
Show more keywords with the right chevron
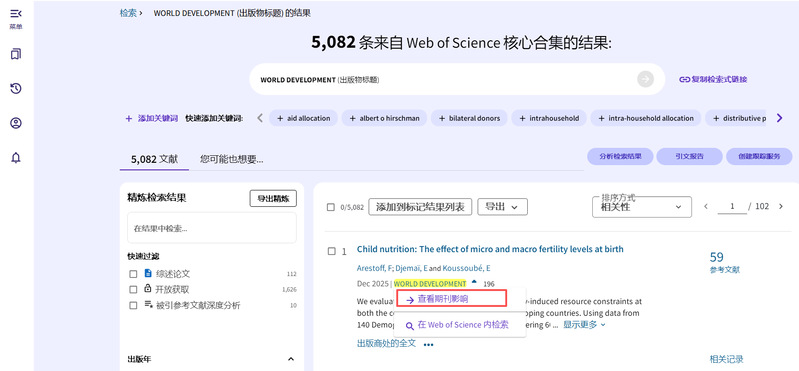pos(779,118)
